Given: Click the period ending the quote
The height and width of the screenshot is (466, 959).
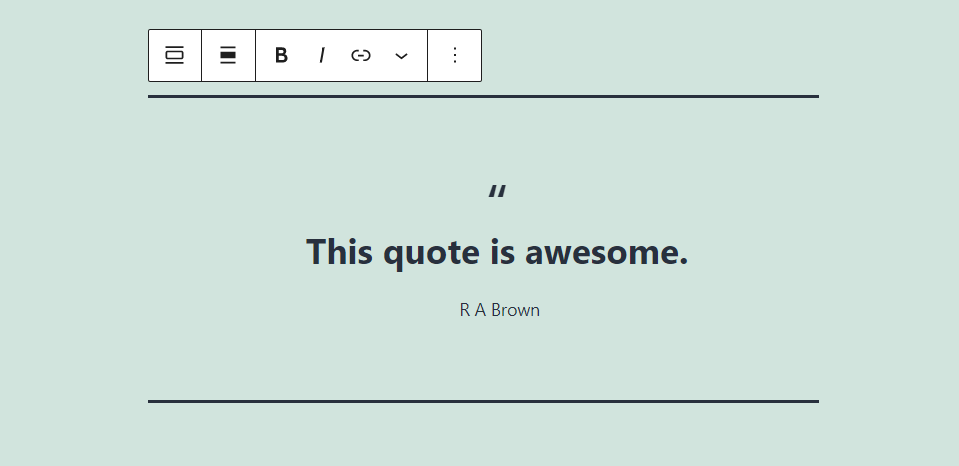Looking at the screenshot, I should pyautogui.click(x=684, y=262).
